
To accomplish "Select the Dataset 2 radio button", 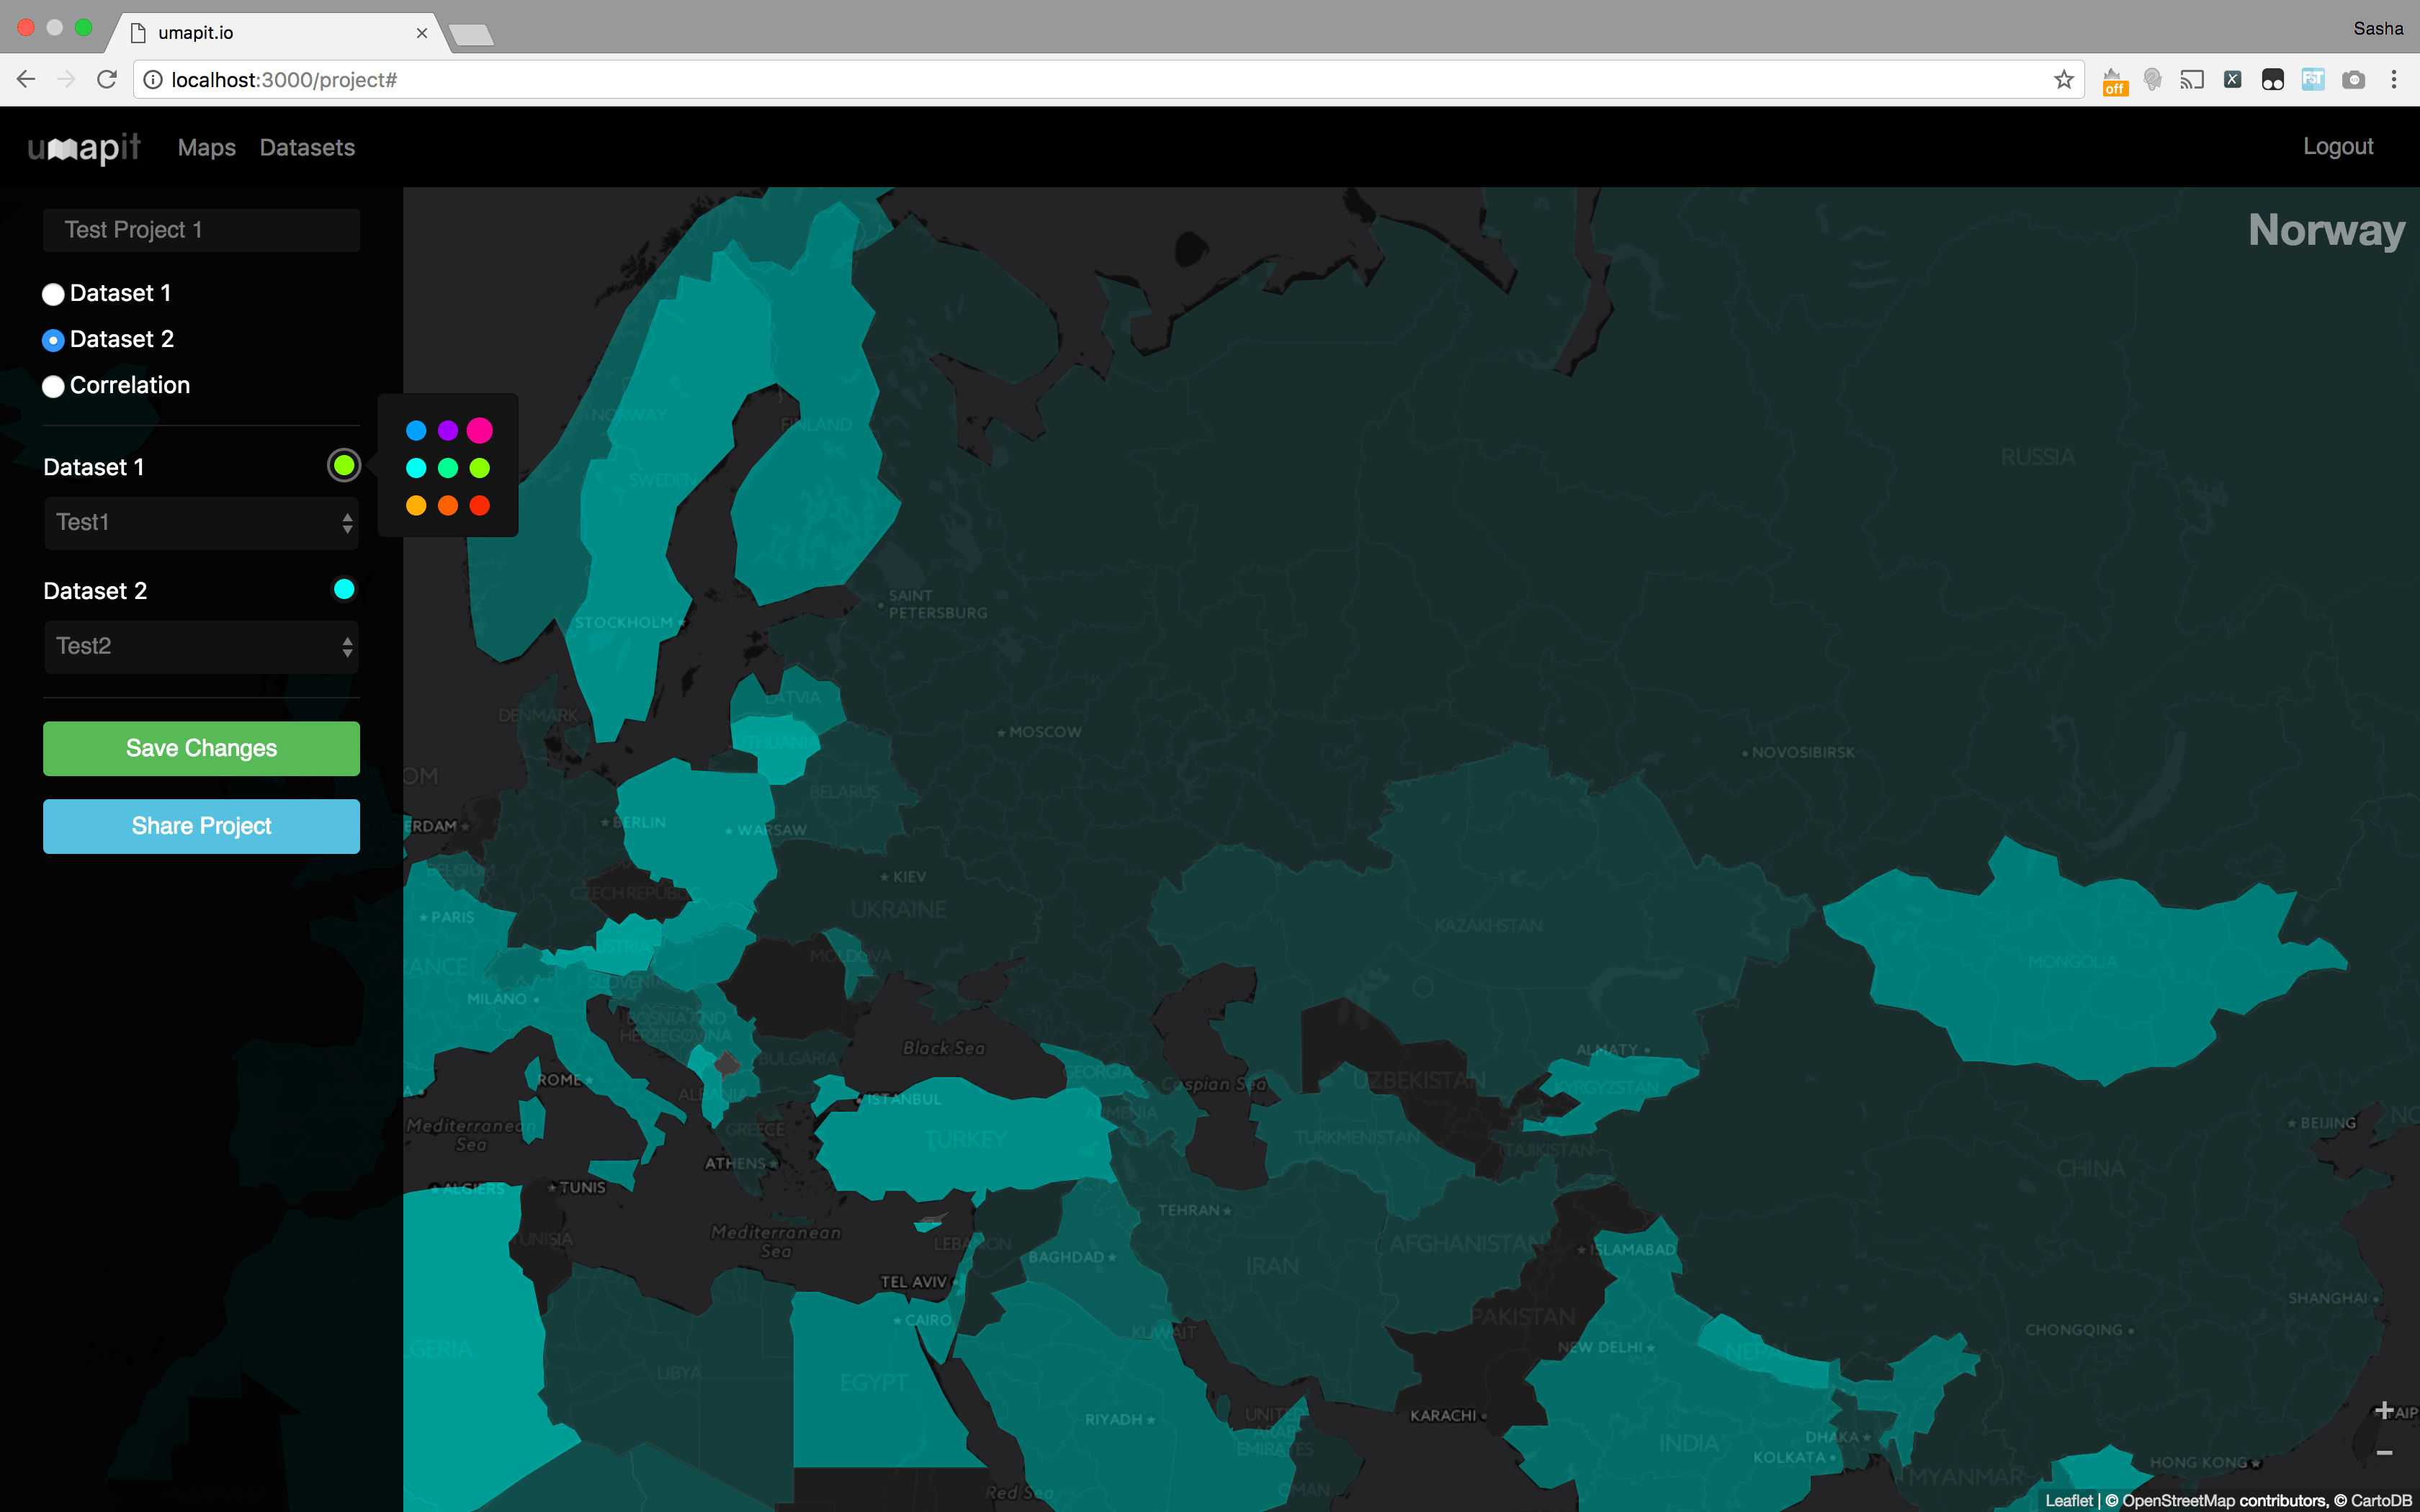I will pos(53,340).
